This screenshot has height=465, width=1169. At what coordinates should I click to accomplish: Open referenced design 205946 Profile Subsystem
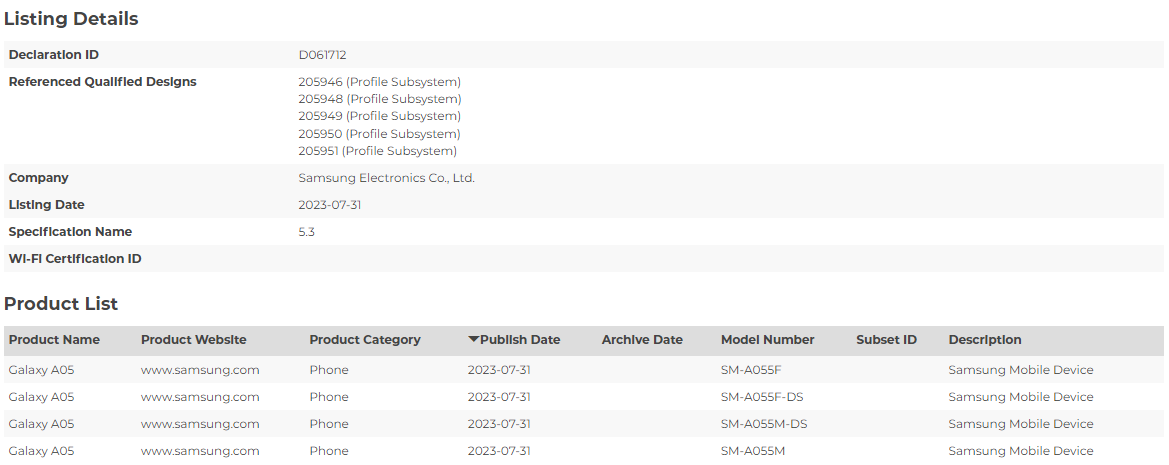pyautogui.click(x=379, y=82)
